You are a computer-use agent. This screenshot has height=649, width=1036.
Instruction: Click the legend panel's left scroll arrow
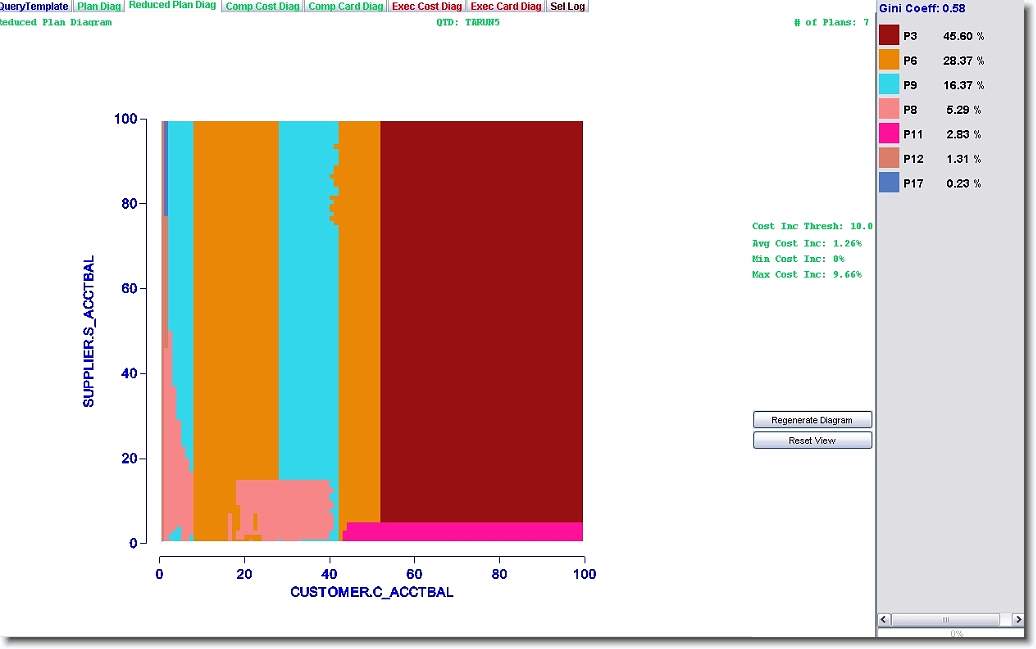[885, 620]
